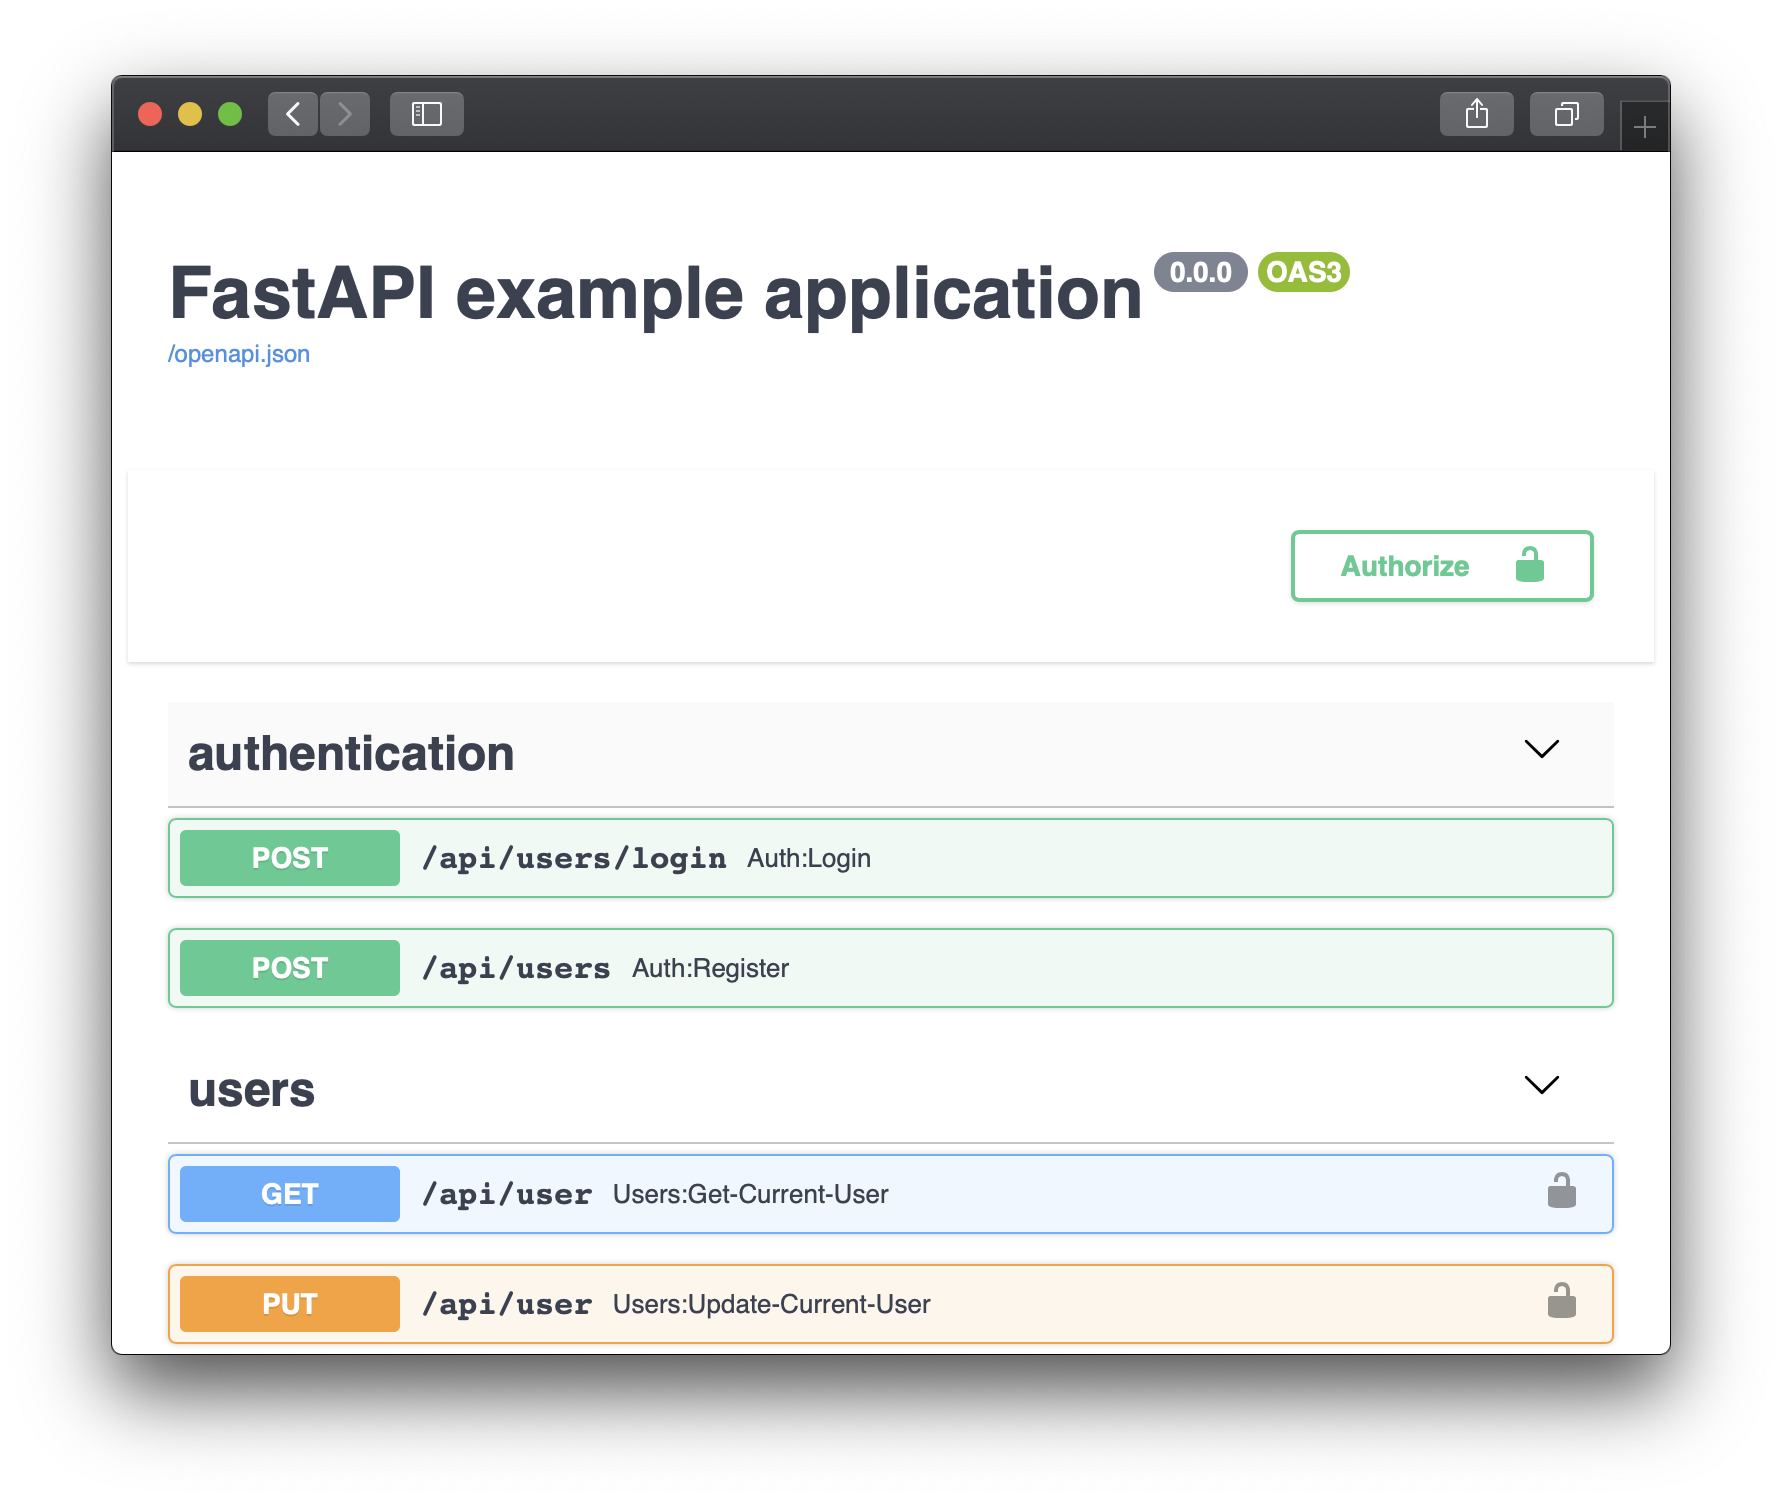Image resolution: width=1782 pixels, height=1502 pixels.
Task: Click the green POST method badge on Auth:Login
Action: pos(288,857)
